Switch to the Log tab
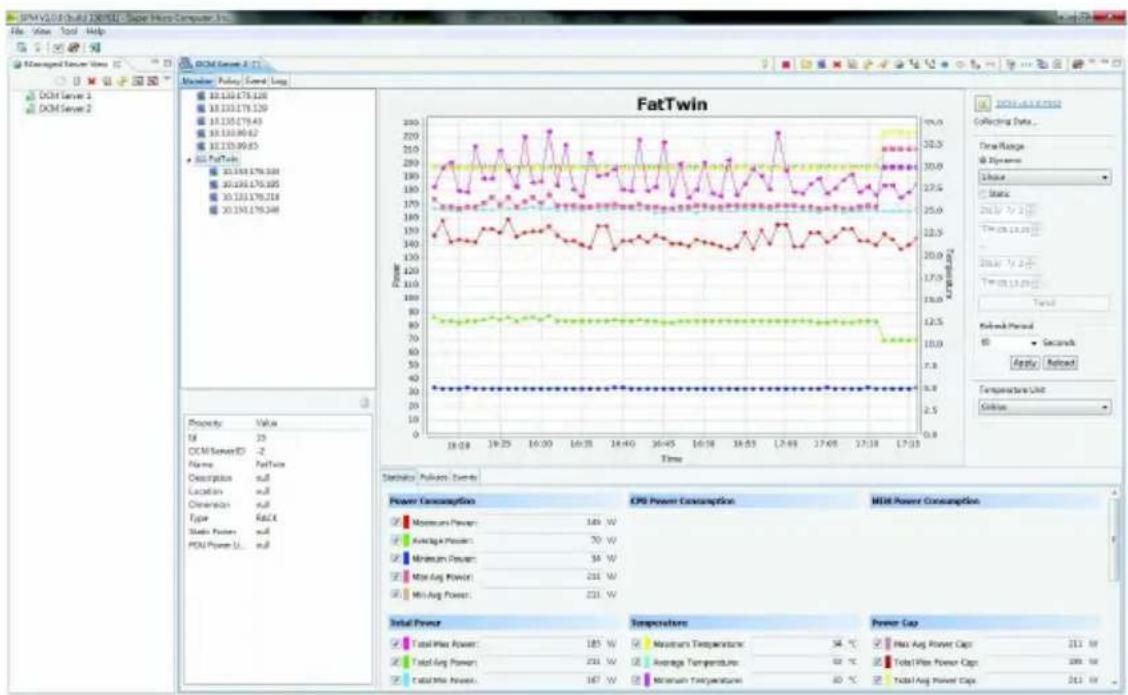The width and height of the screenshot is (1128, 695). click(x=279, y=81)
